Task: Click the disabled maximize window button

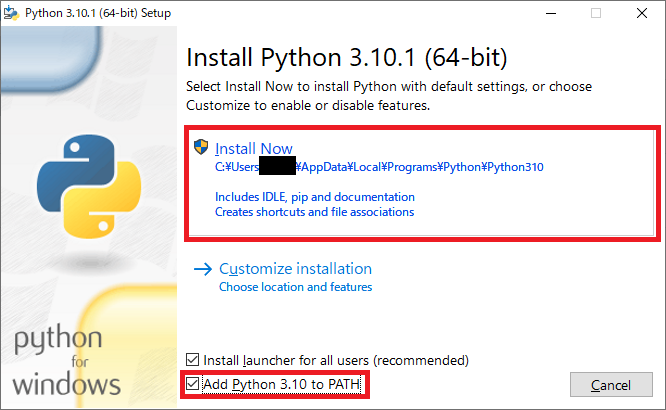Action: pos(596,13)
